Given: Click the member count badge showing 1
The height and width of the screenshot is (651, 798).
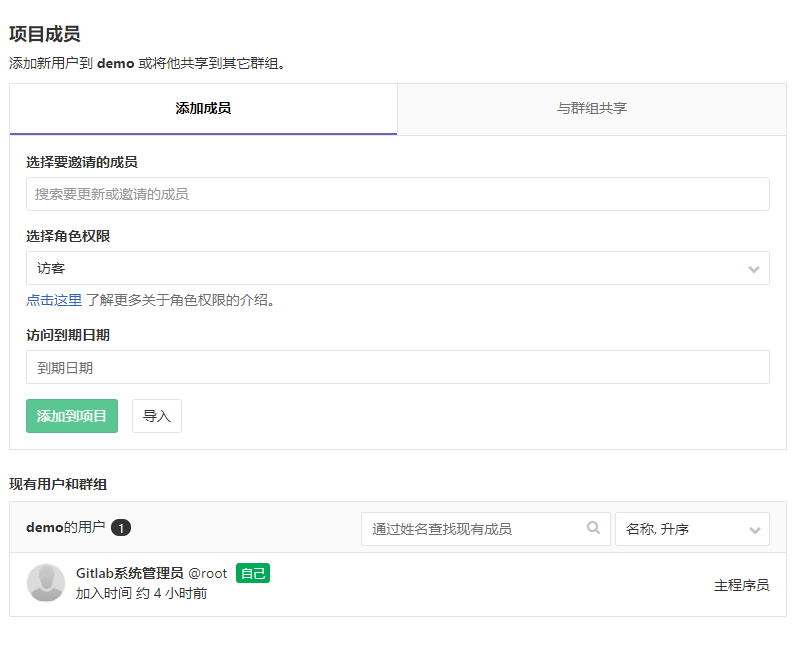Looking at the screenshot, I should (x=121, y=528).
